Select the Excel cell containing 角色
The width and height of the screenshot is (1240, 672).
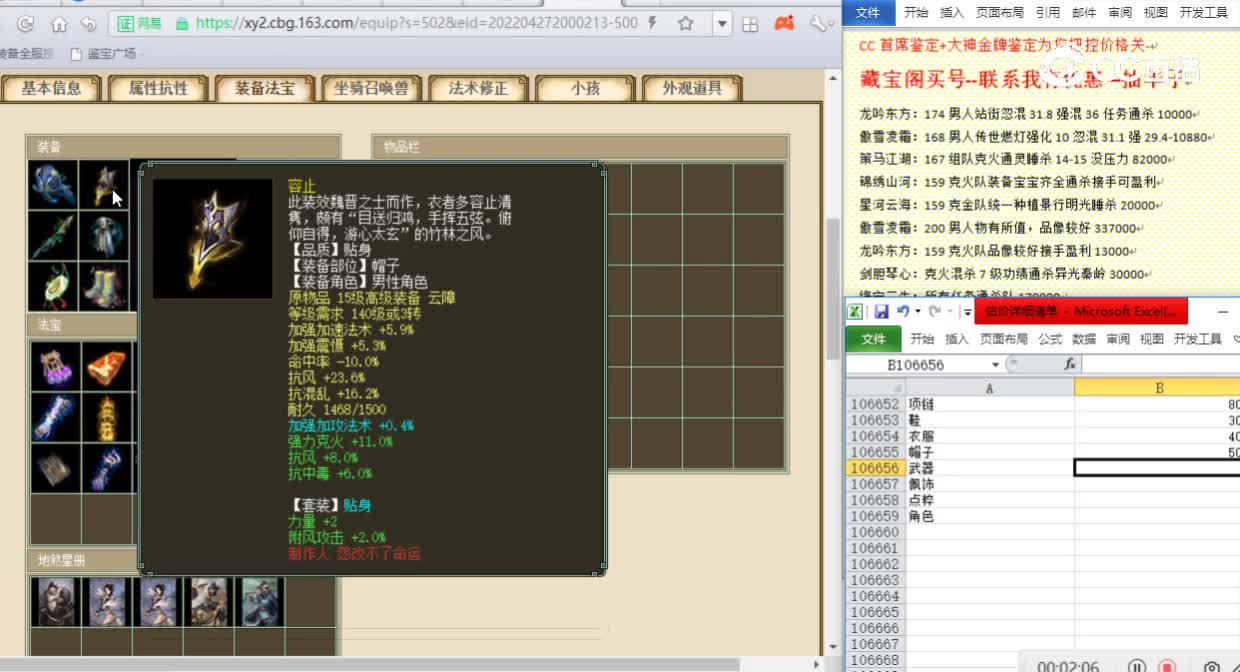[x=989, y=516]
